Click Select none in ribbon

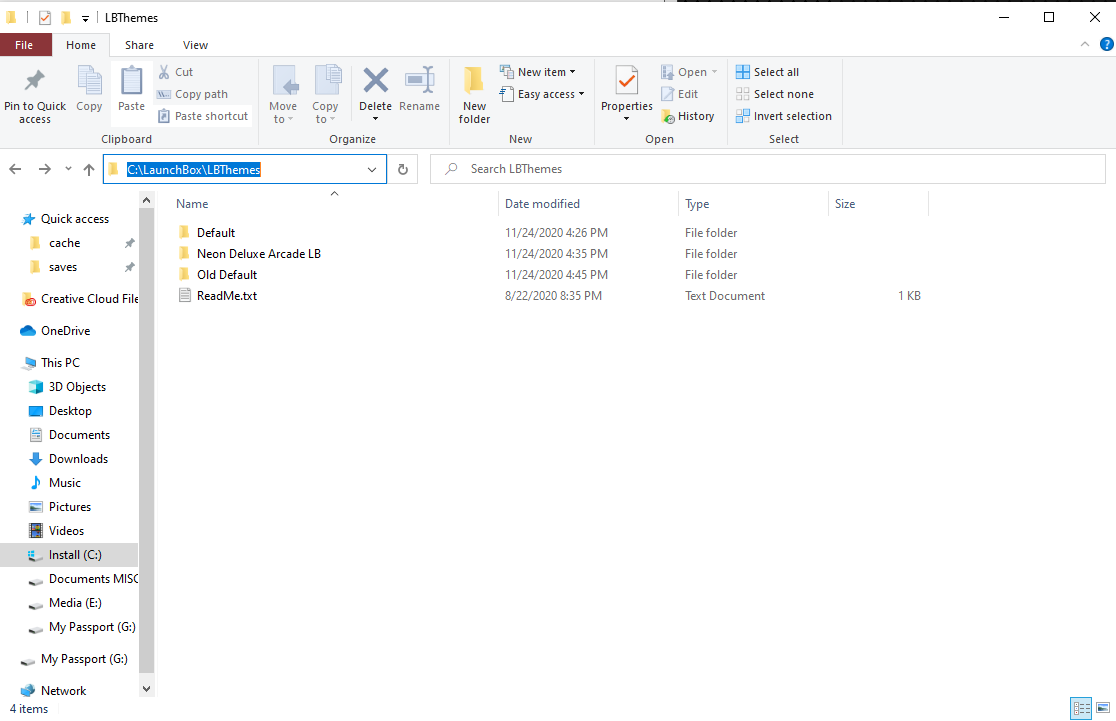tap(774, 94)
